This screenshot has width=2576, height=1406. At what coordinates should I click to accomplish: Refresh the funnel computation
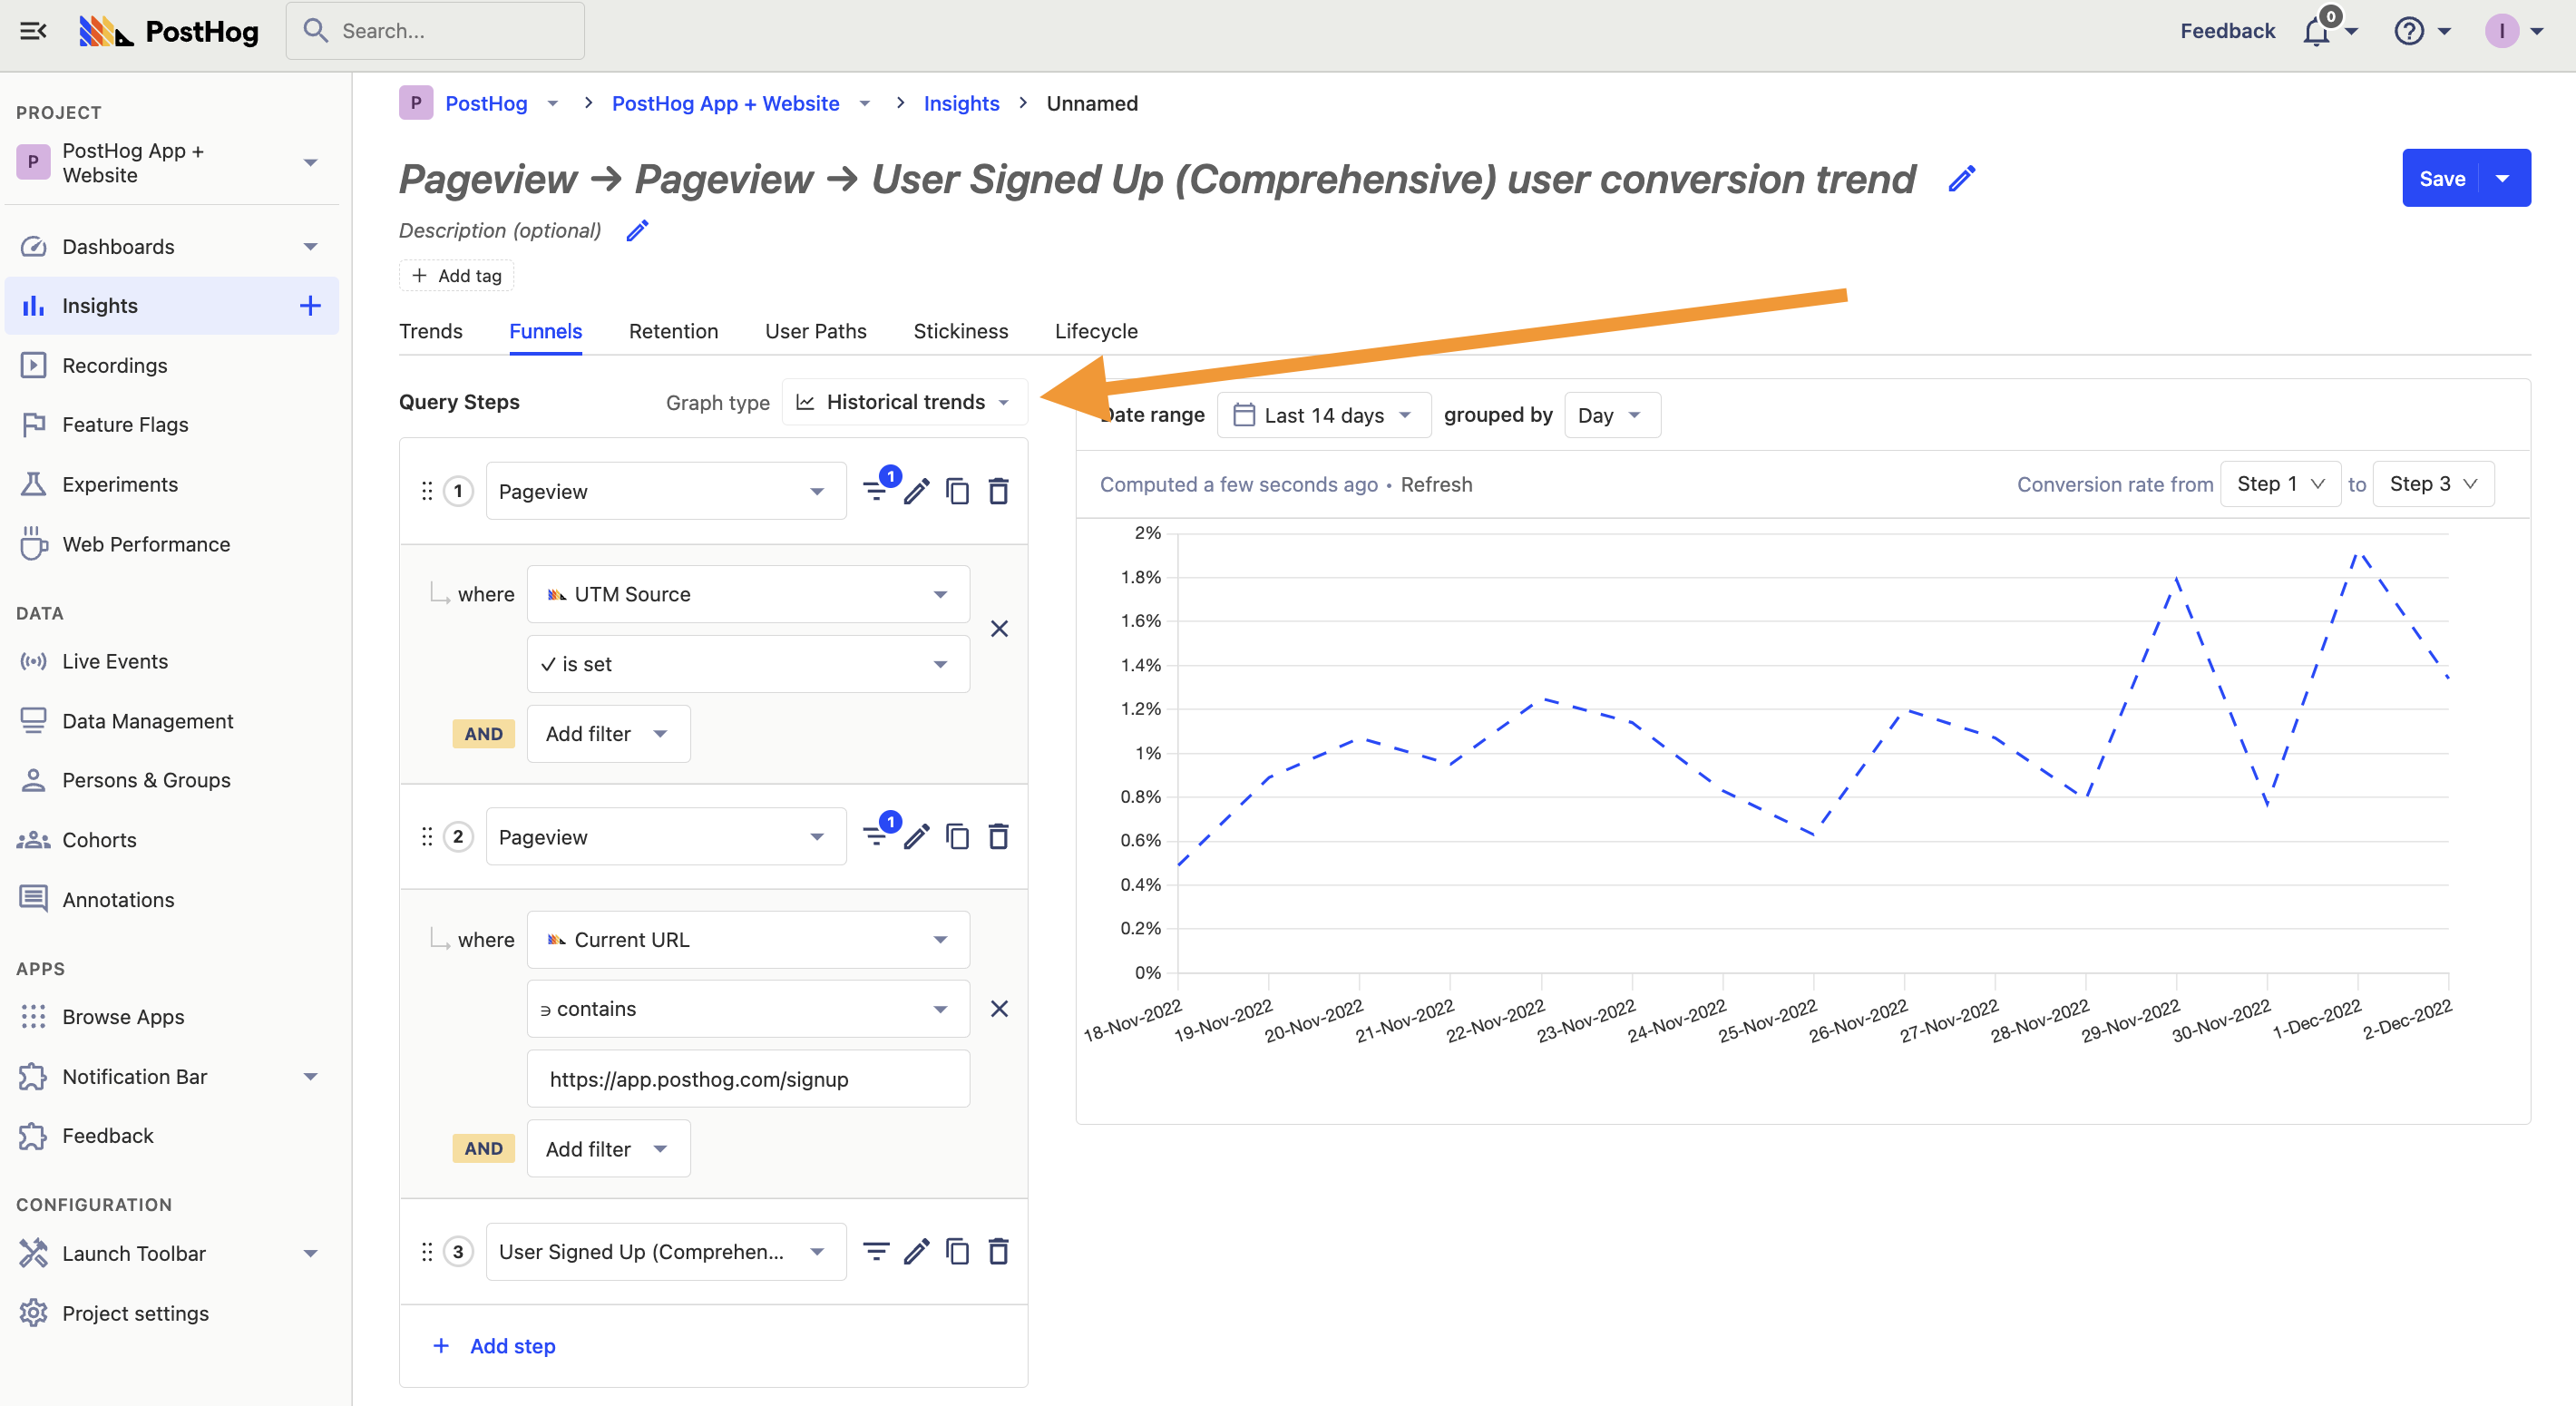1437,484
